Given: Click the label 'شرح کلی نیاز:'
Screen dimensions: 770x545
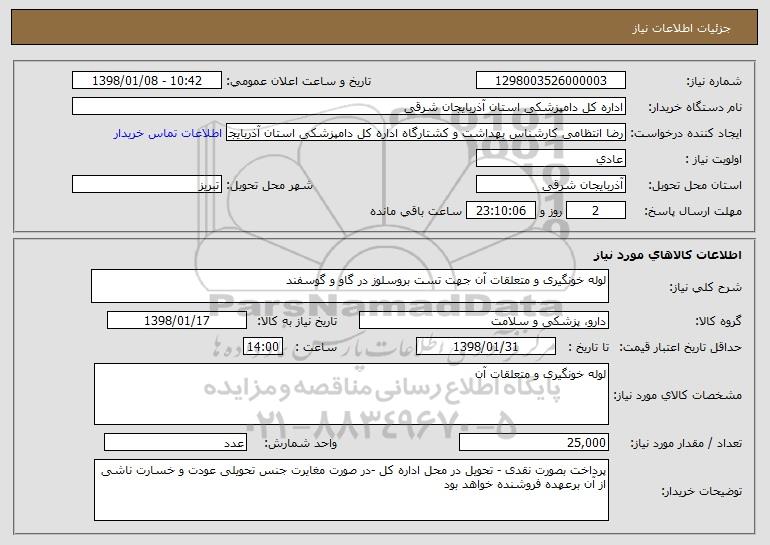Looking at the screenshot, I should tap(706, 287).
